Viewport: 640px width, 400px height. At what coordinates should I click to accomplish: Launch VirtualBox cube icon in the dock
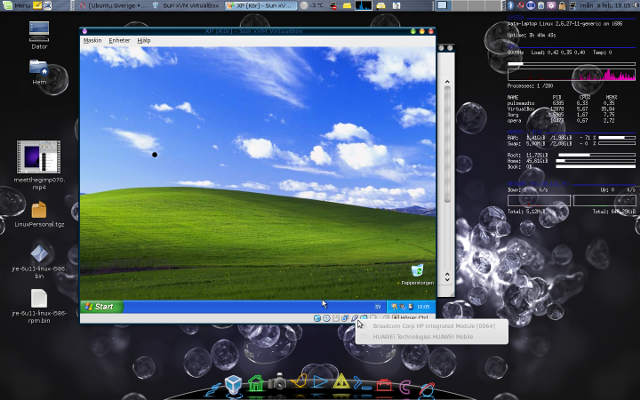tap(233, 384)
